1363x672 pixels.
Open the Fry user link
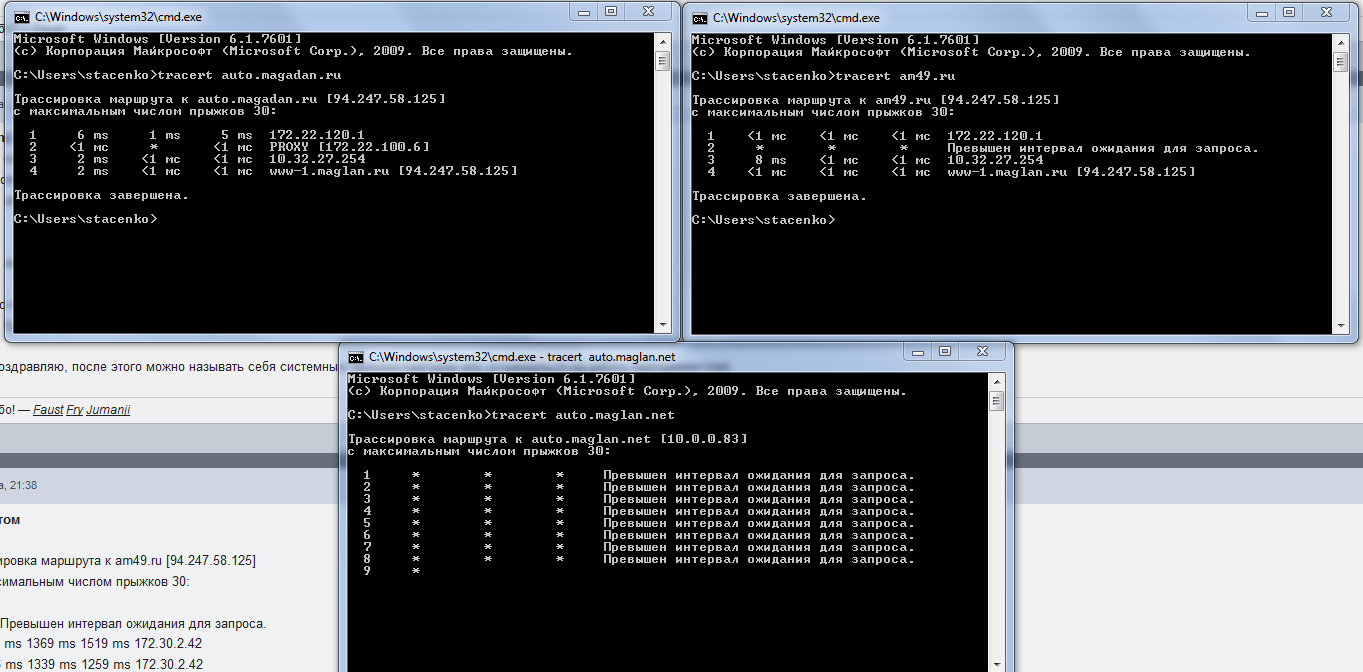(75, 410)
